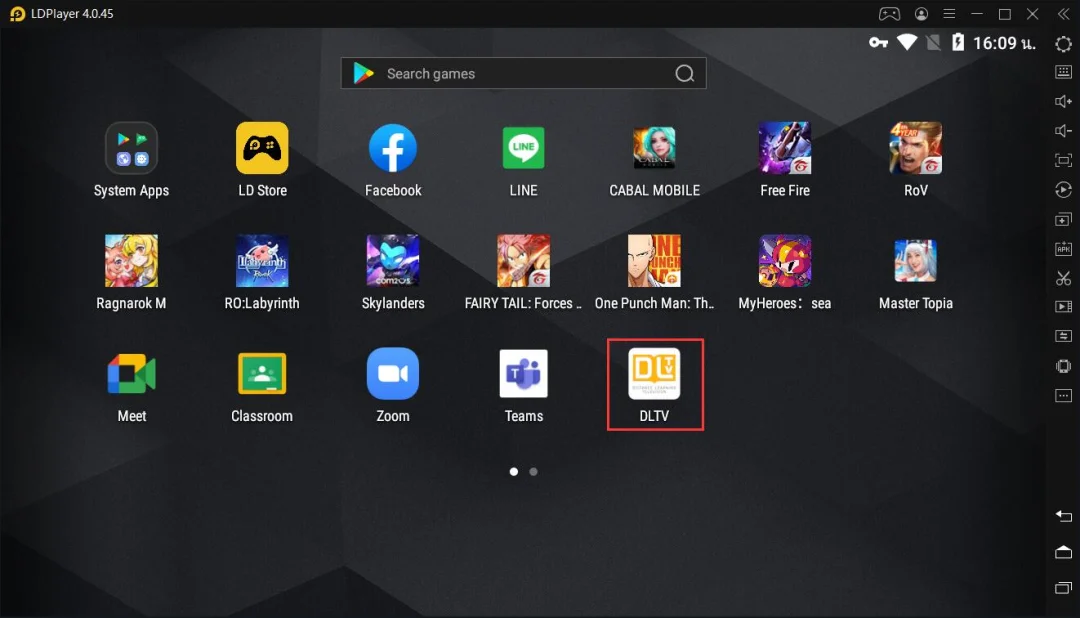Open LDPlayer settings gear in sidebar
This screenshot has height=618, width=1080.
[x=1063, y=44]
